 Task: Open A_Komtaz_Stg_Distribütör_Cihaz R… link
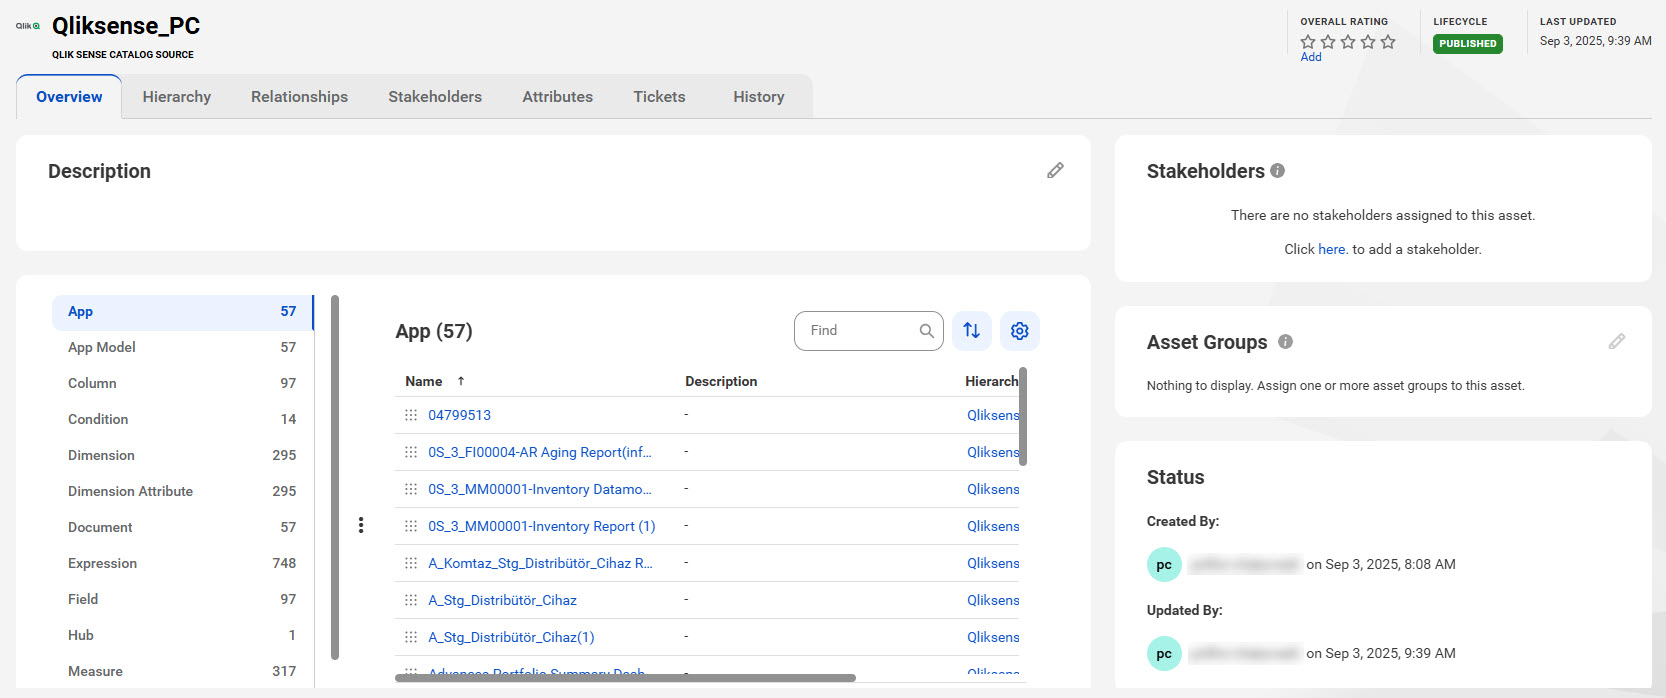click(x=540, y=563)
